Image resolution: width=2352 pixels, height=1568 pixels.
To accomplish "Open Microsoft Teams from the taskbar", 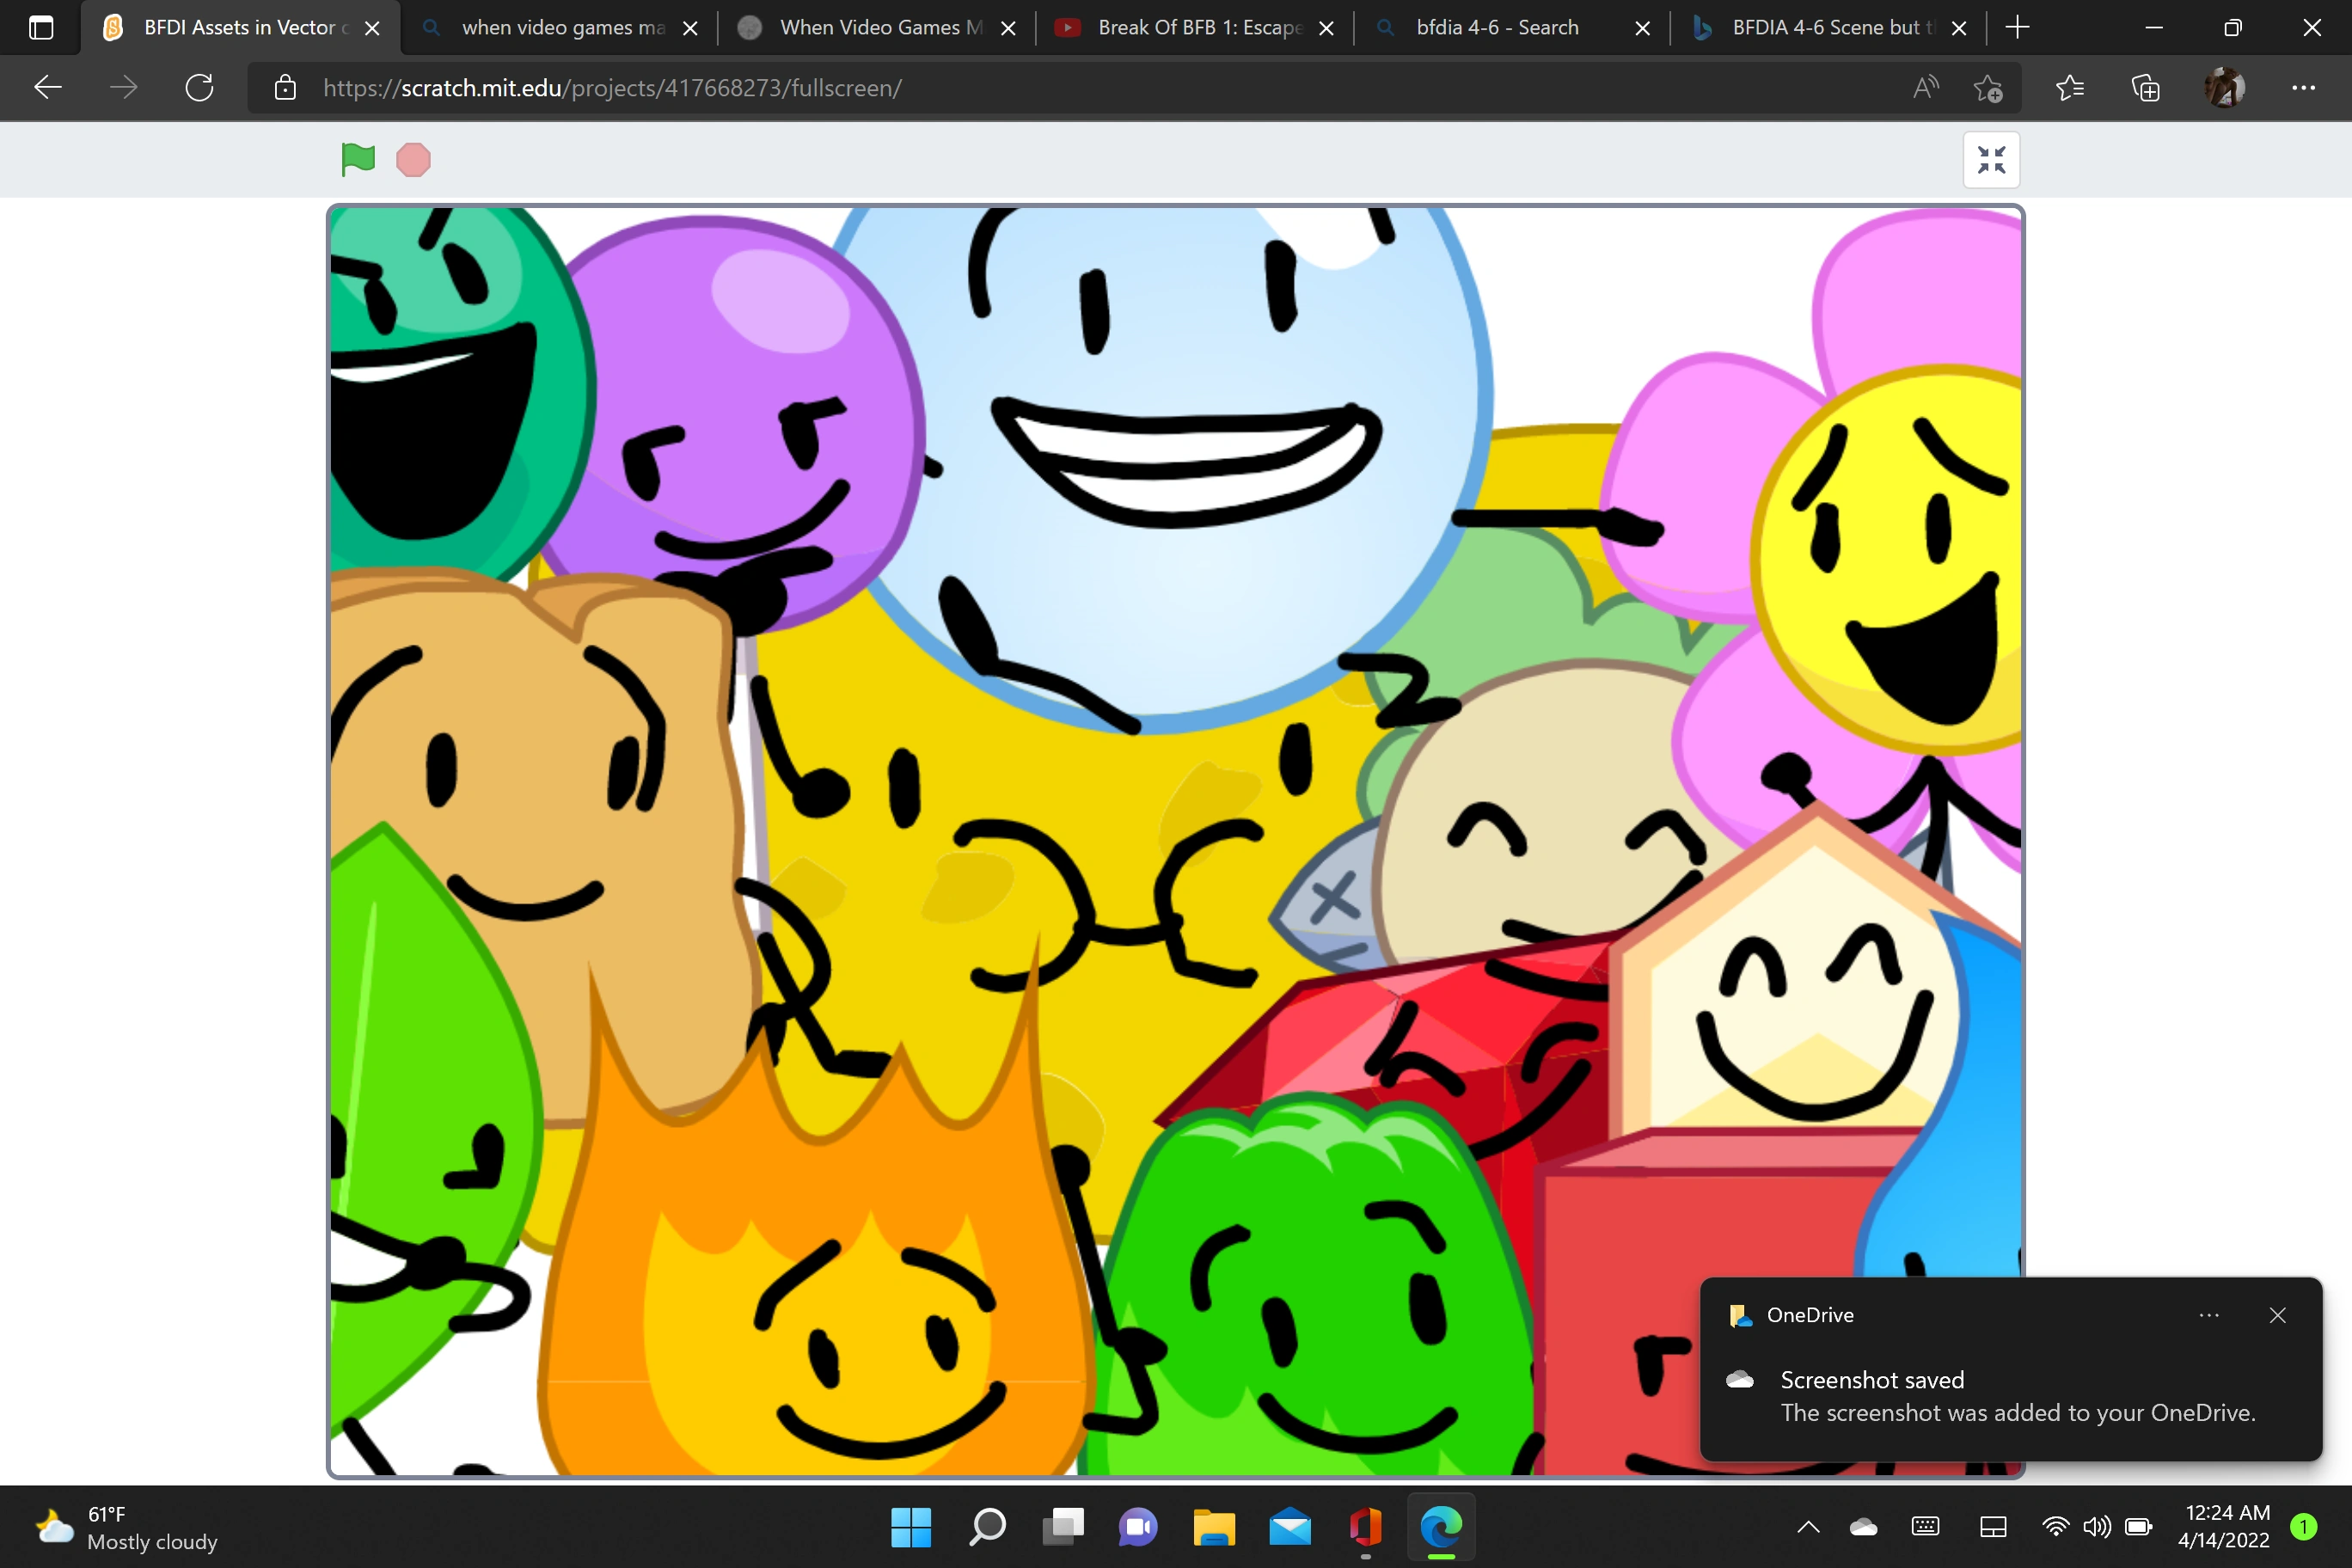I will pos(1138,1528).
